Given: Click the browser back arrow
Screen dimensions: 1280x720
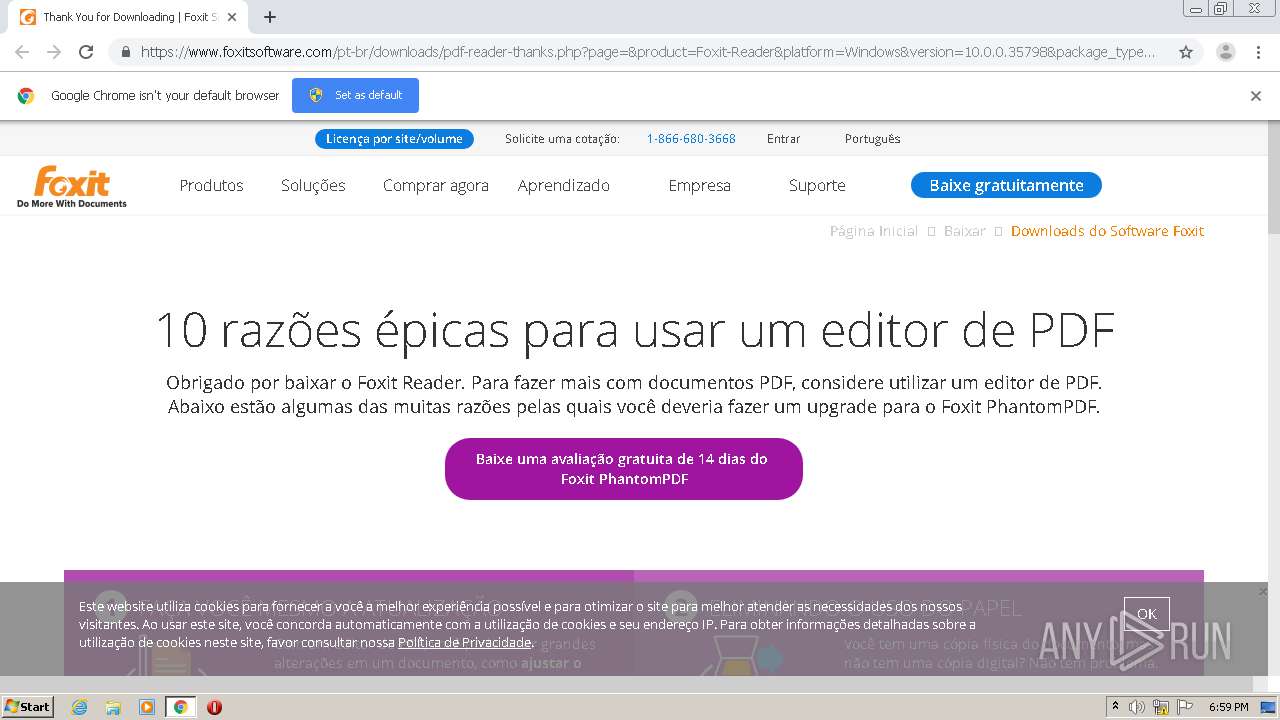Looking at the screenshot, I should point(22,52).
